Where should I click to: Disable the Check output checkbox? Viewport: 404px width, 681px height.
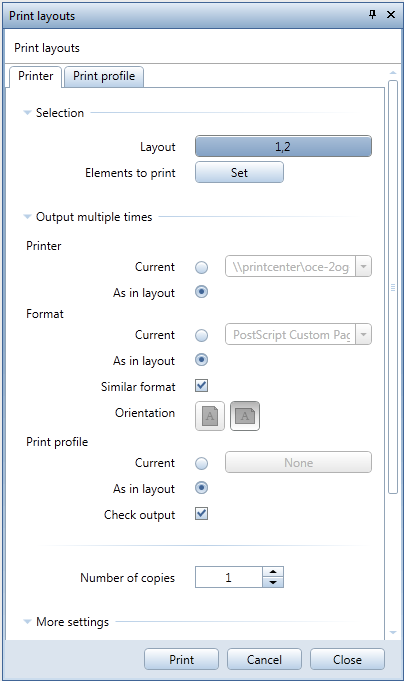202,514
